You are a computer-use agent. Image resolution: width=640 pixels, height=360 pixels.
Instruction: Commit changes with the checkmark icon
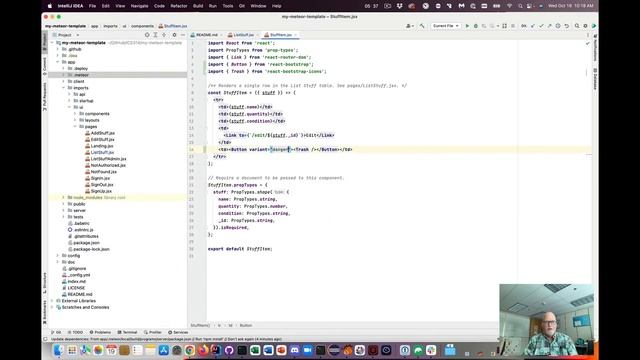541,26
